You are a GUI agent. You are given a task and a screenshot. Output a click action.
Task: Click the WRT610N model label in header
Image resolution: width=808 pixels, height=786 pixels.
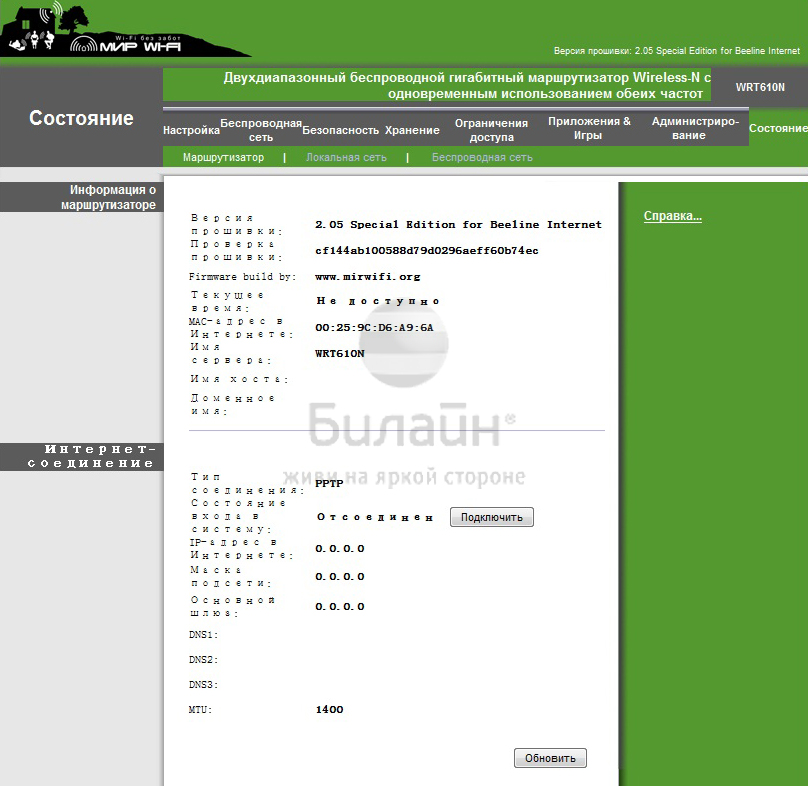tap(760, 87)
